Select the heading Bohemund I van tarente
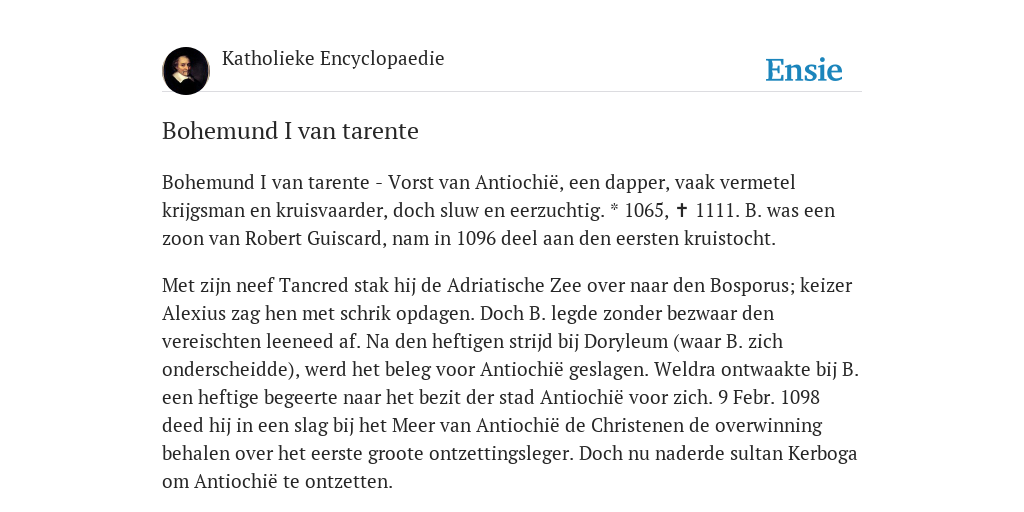This screenshot has height=512, width=1024. point(290,131)
